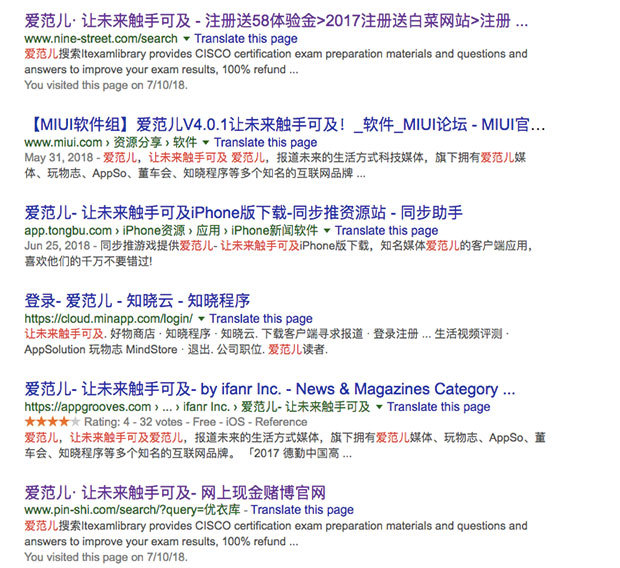Click 'You visited this page' under nine-street result
The height and width of the screenshot is (568, 620).
(106, 85)
